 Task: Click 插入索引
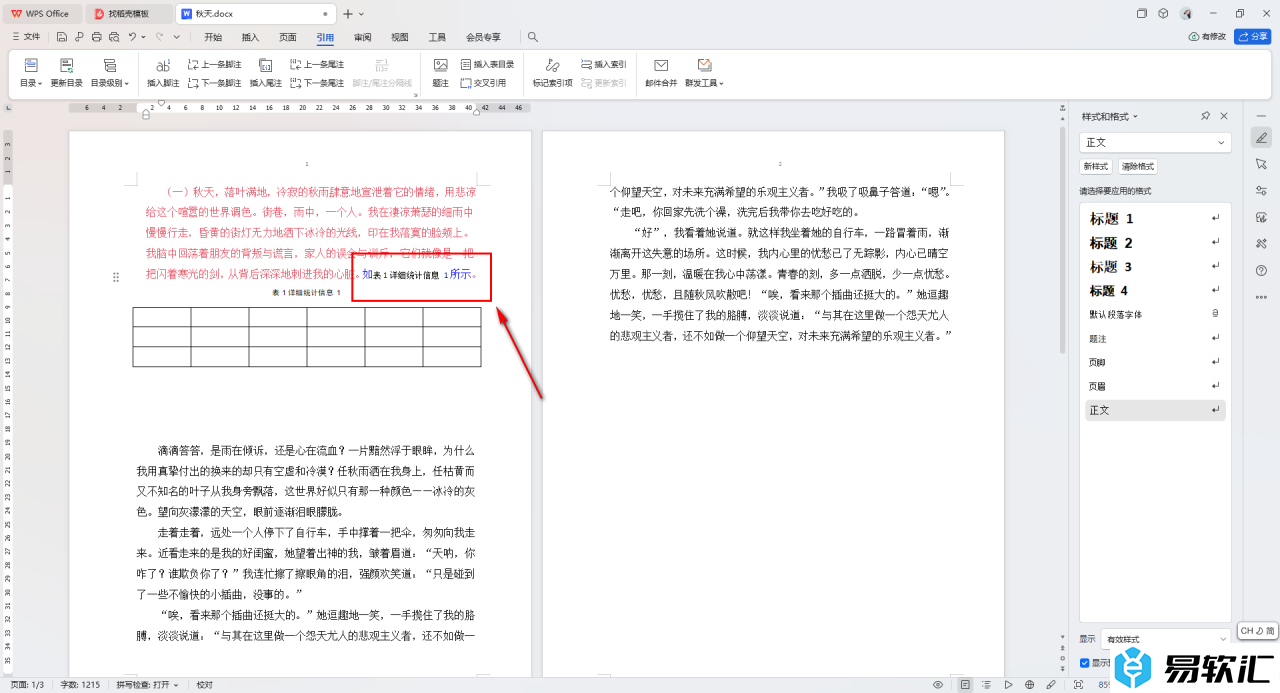click(603, 64)
